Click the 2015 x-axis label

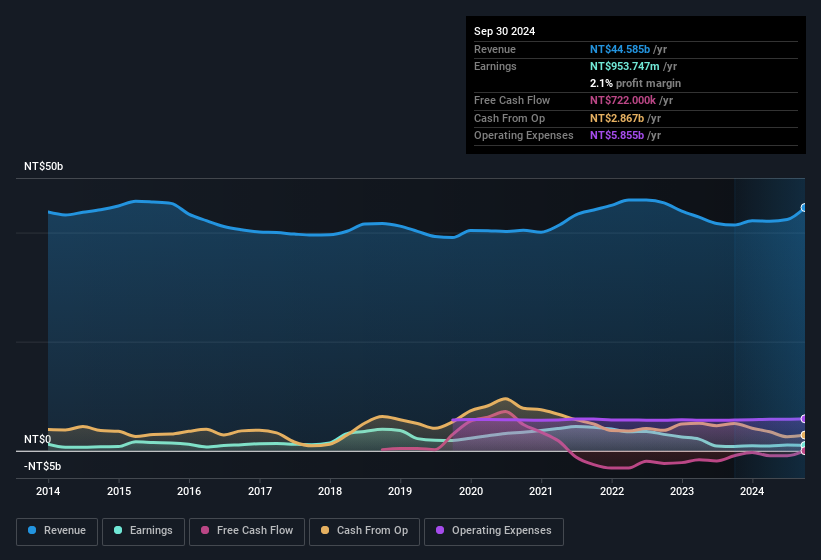click(x=119, y=491)
